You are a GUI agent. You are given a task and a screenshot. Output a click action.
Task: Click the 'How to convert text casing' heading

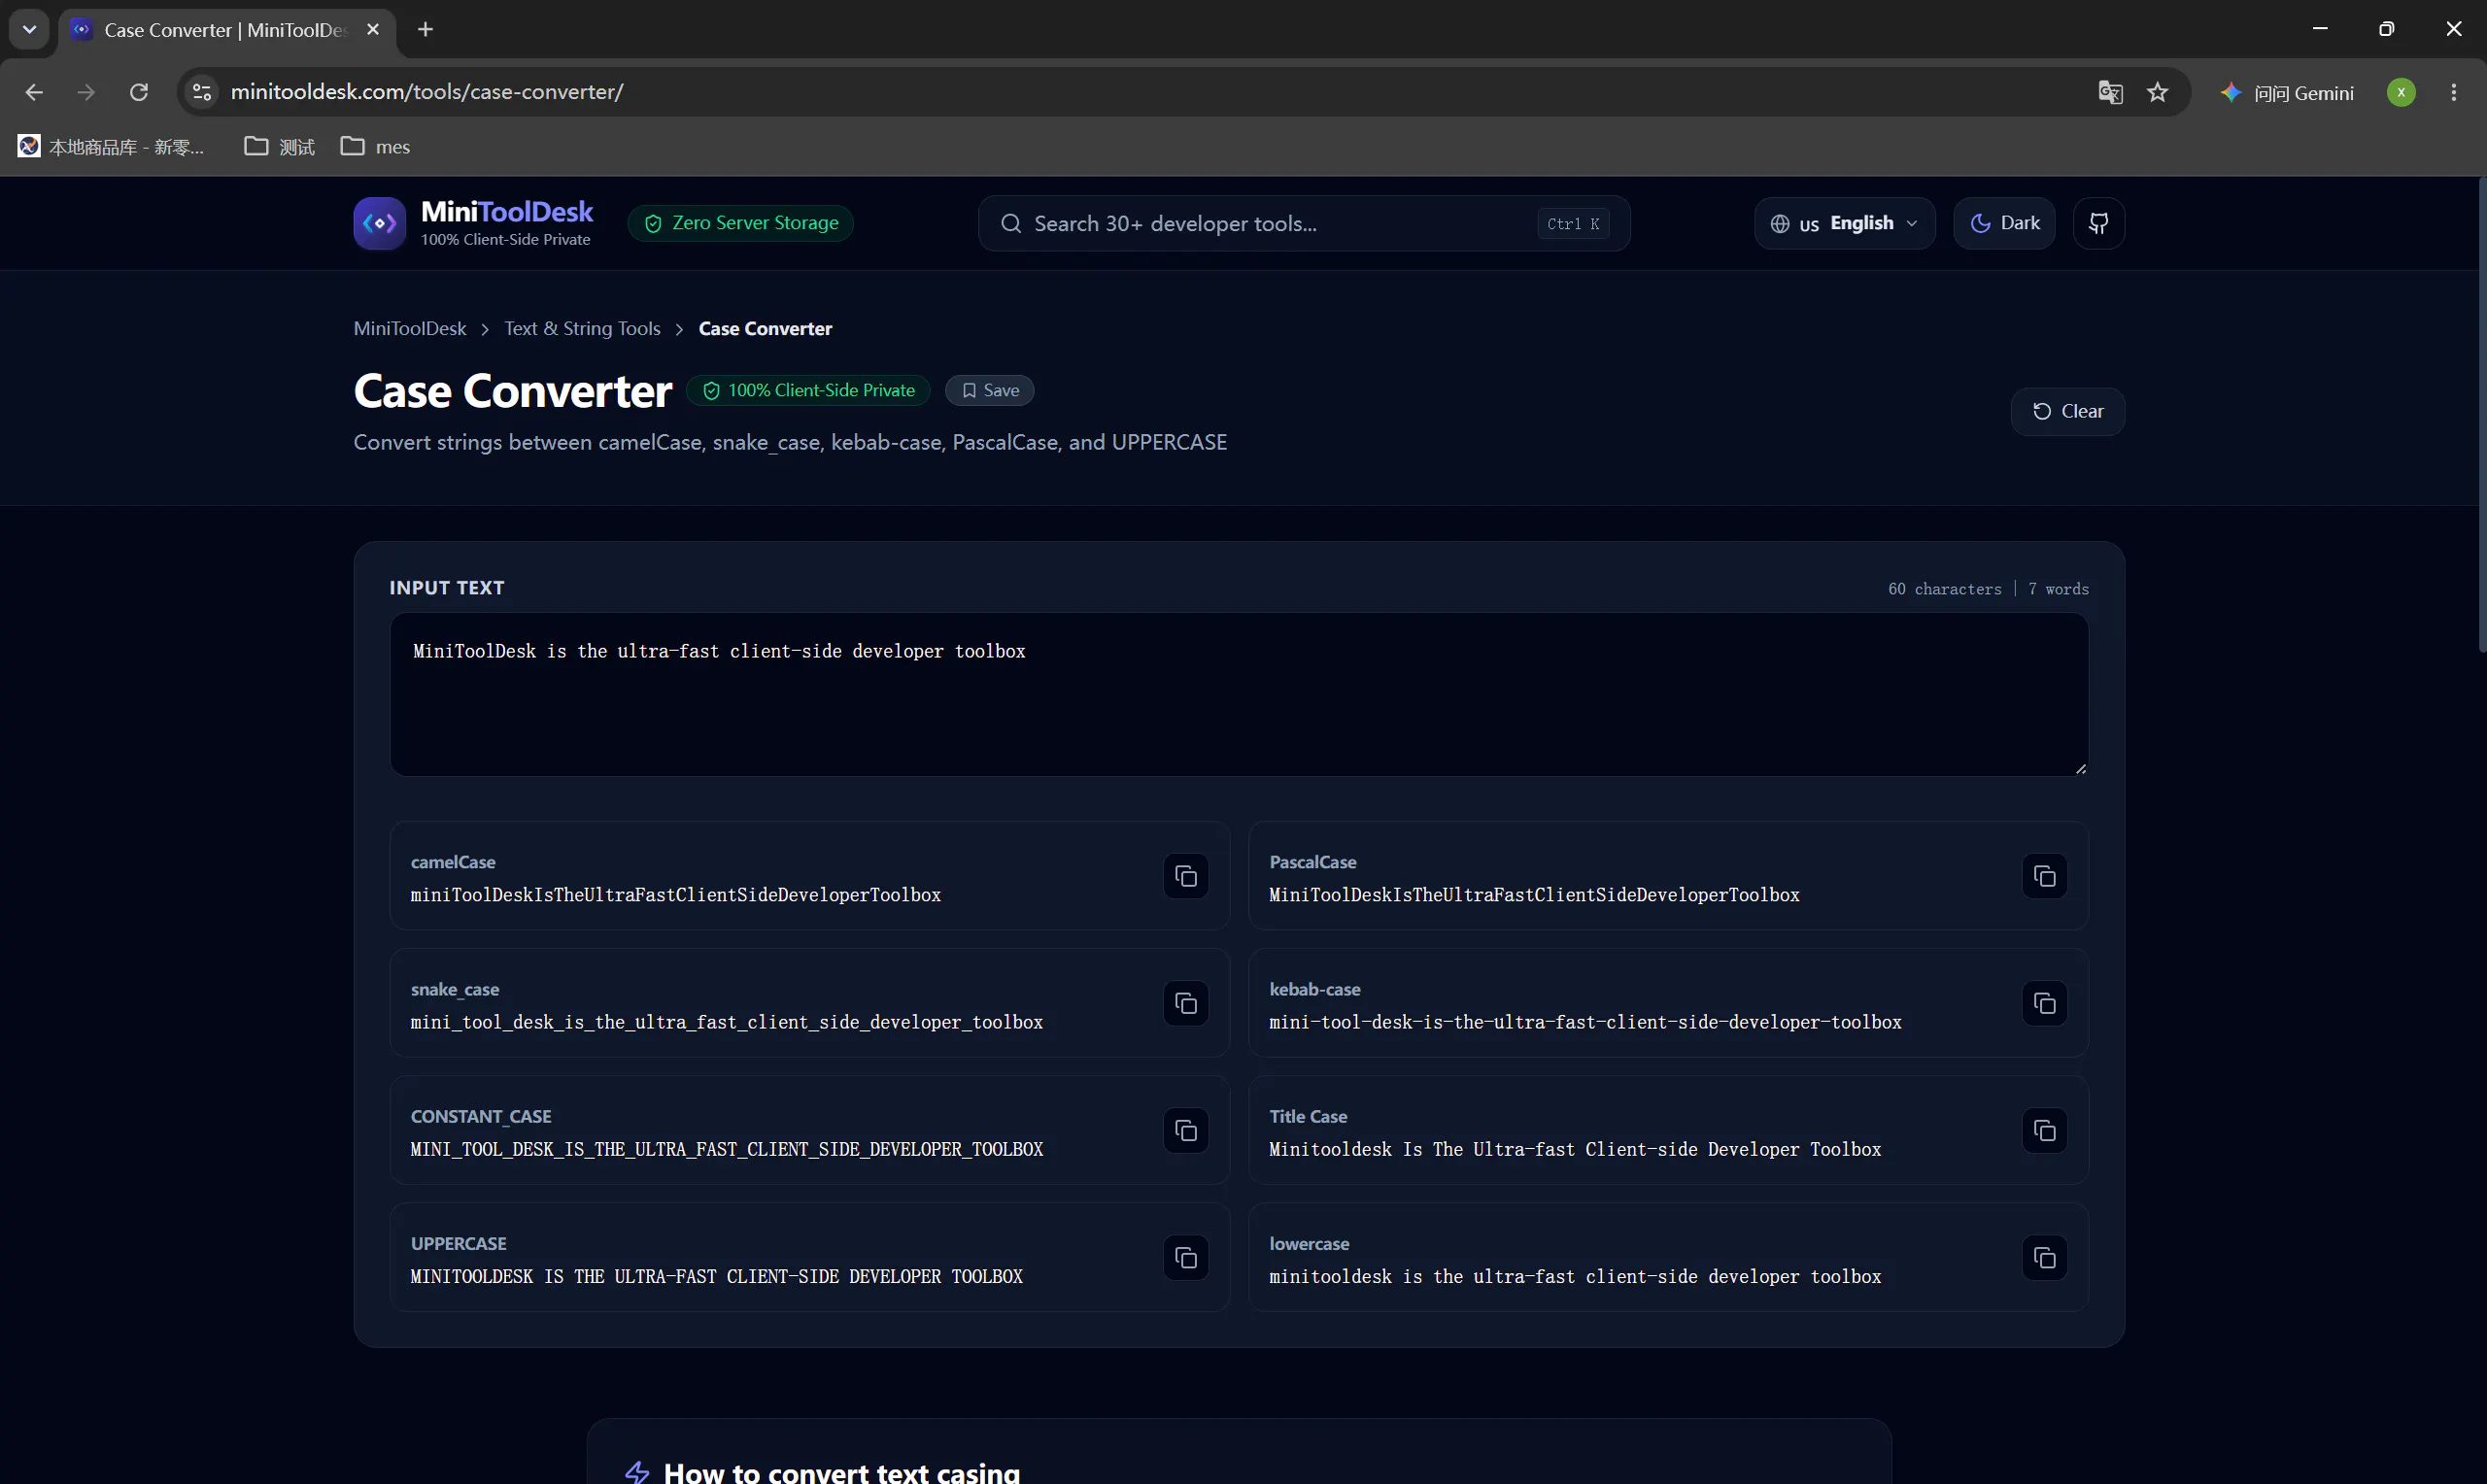tap(841, 1472)
